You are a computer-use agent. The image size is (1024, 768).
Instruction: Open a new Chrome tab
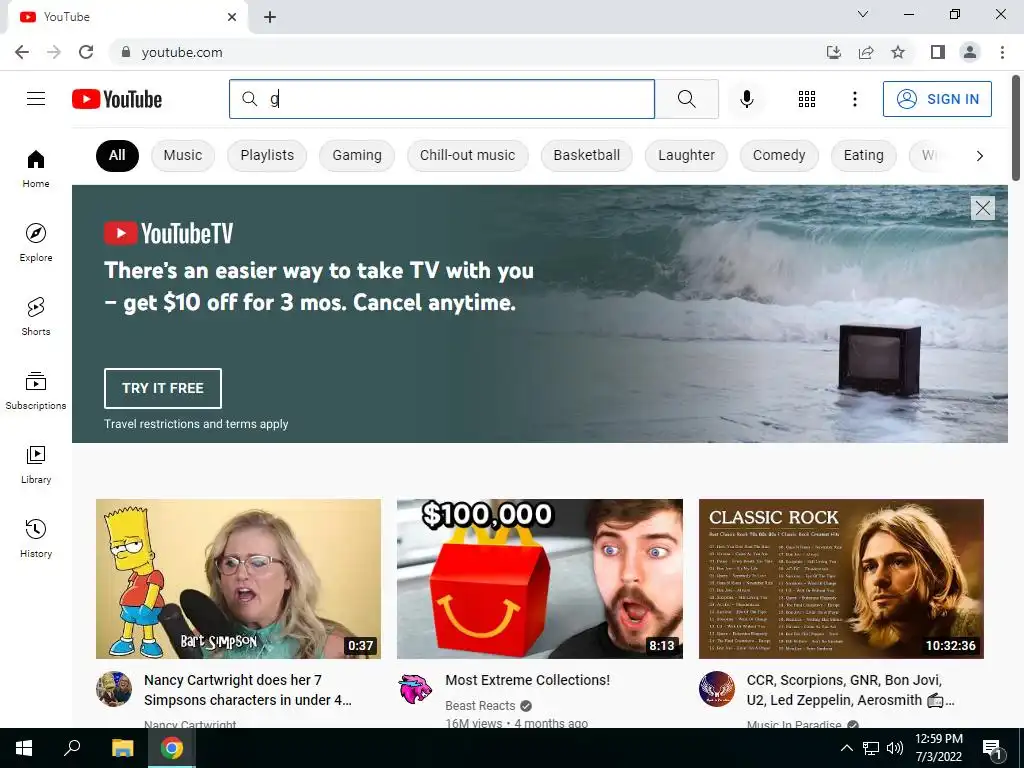pyautogui.click(x=270, y=17)
